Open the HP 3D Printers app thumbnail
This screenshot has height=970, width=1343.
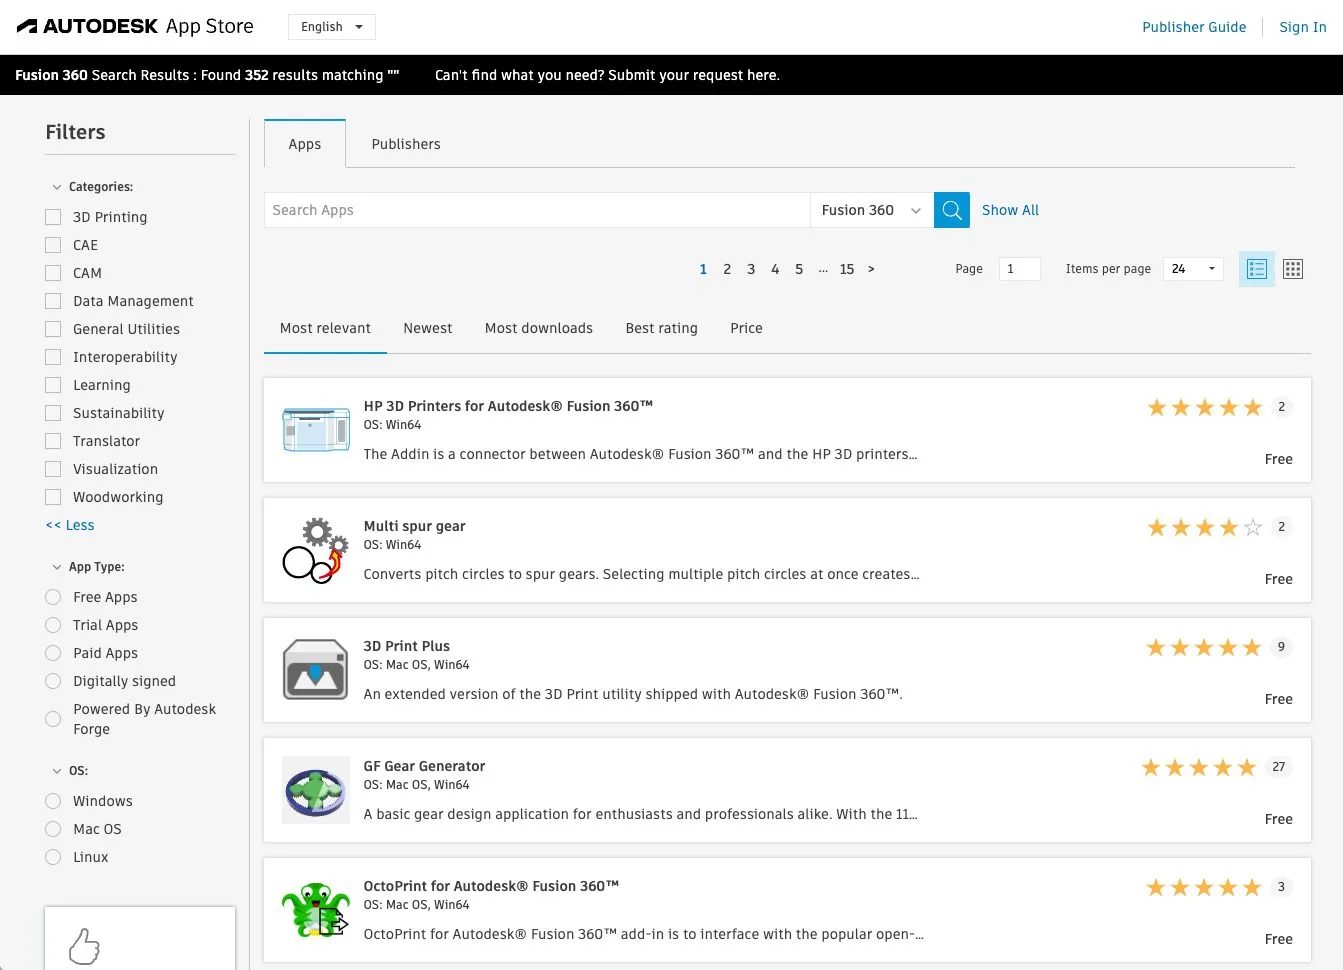tap(316, 430)
